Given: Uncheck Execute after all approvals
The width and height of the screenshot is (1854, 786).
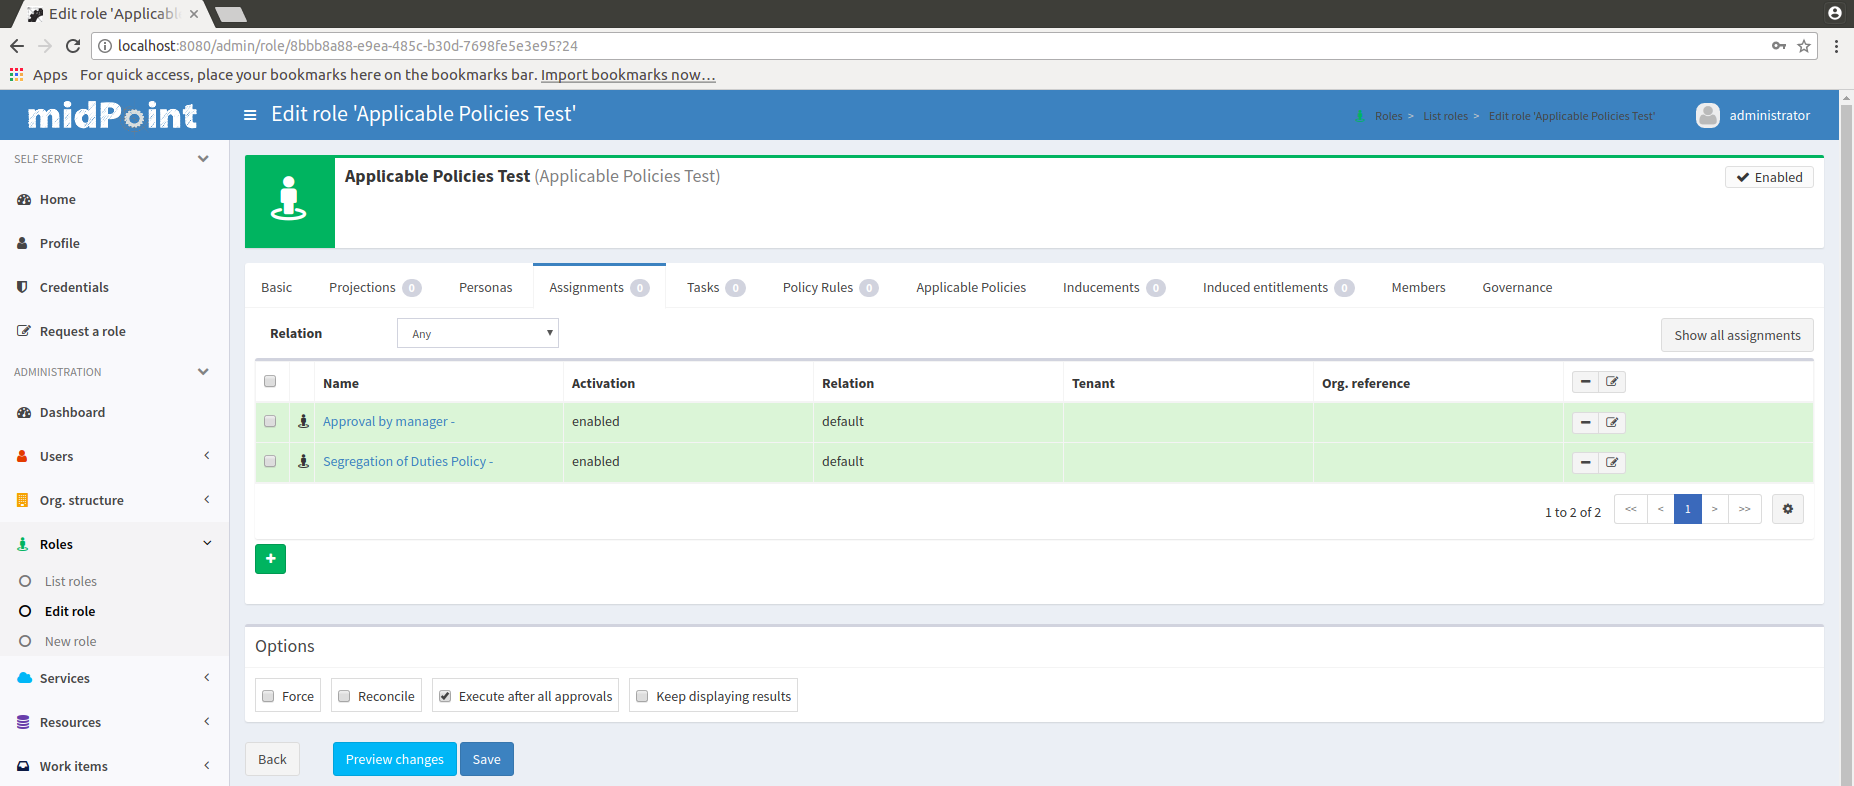Looking at the screenshot, I should (445, 696).
